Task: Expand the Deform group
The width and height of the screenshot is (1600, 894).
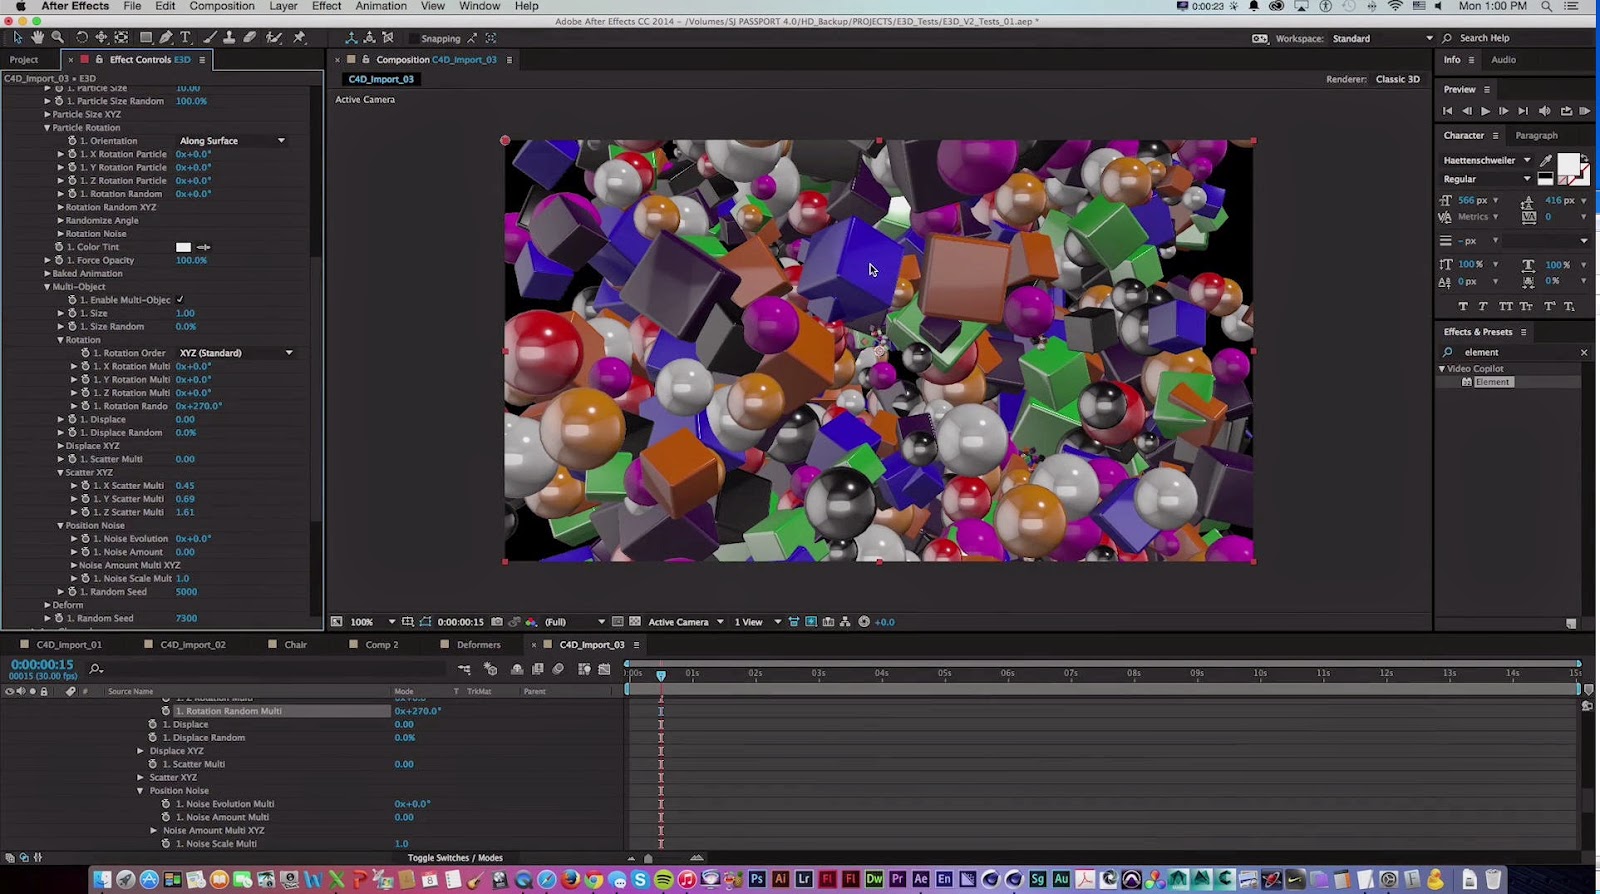Action: click(47, 605)
